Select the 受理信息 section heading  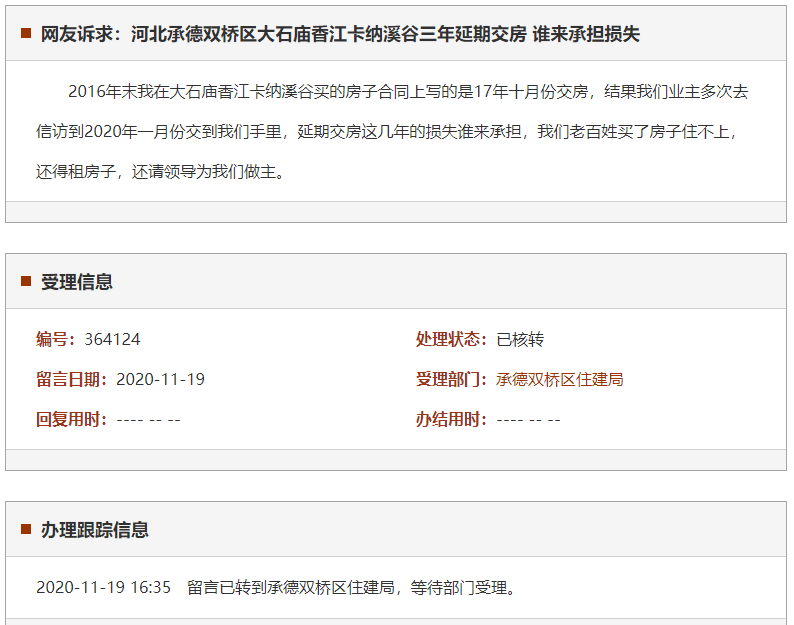tap(77, 282)
